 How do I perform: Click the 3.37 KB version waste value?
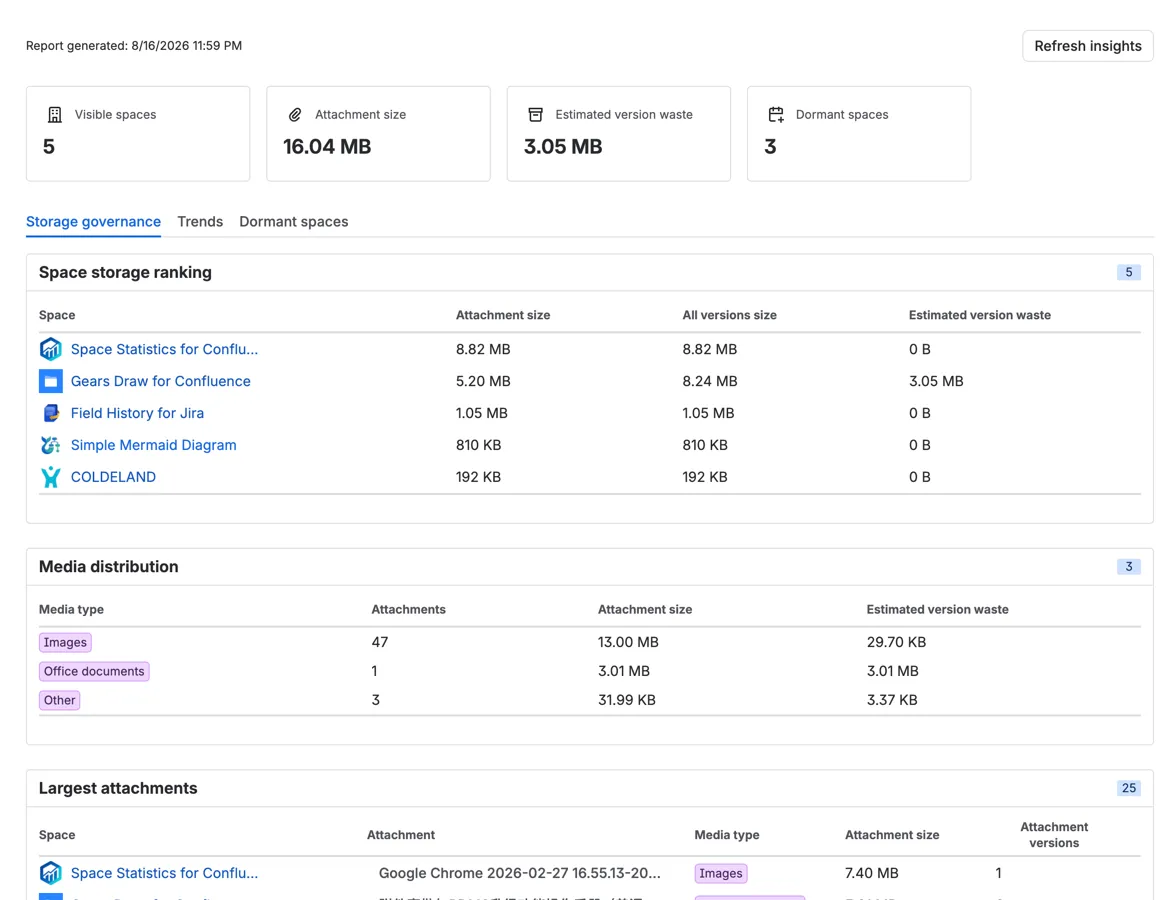(x=892, y=700)
